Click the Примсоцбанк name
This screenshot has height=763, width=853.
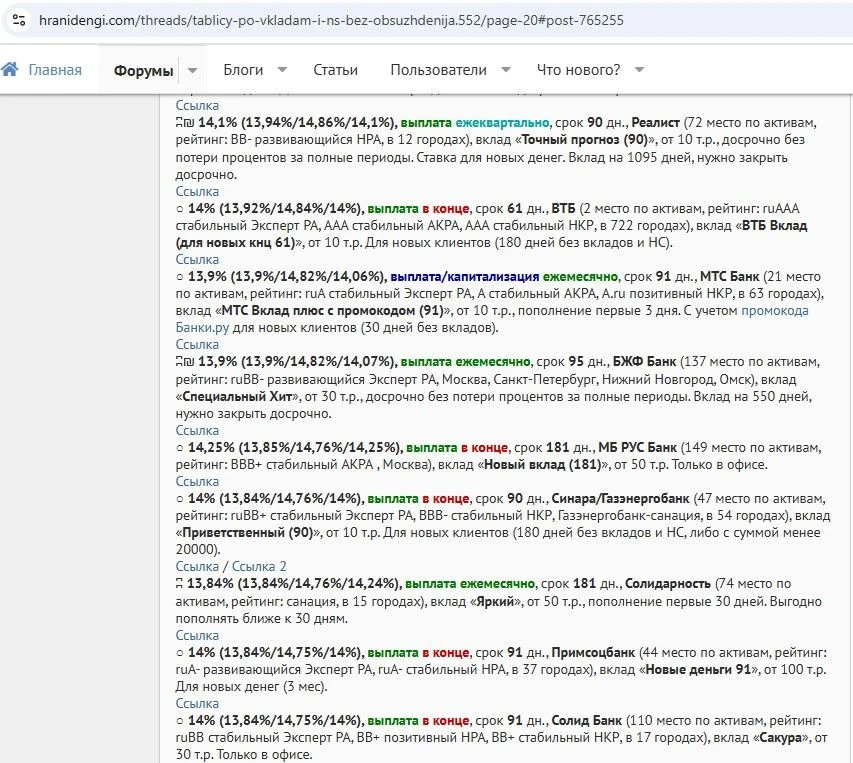[593, 652]
